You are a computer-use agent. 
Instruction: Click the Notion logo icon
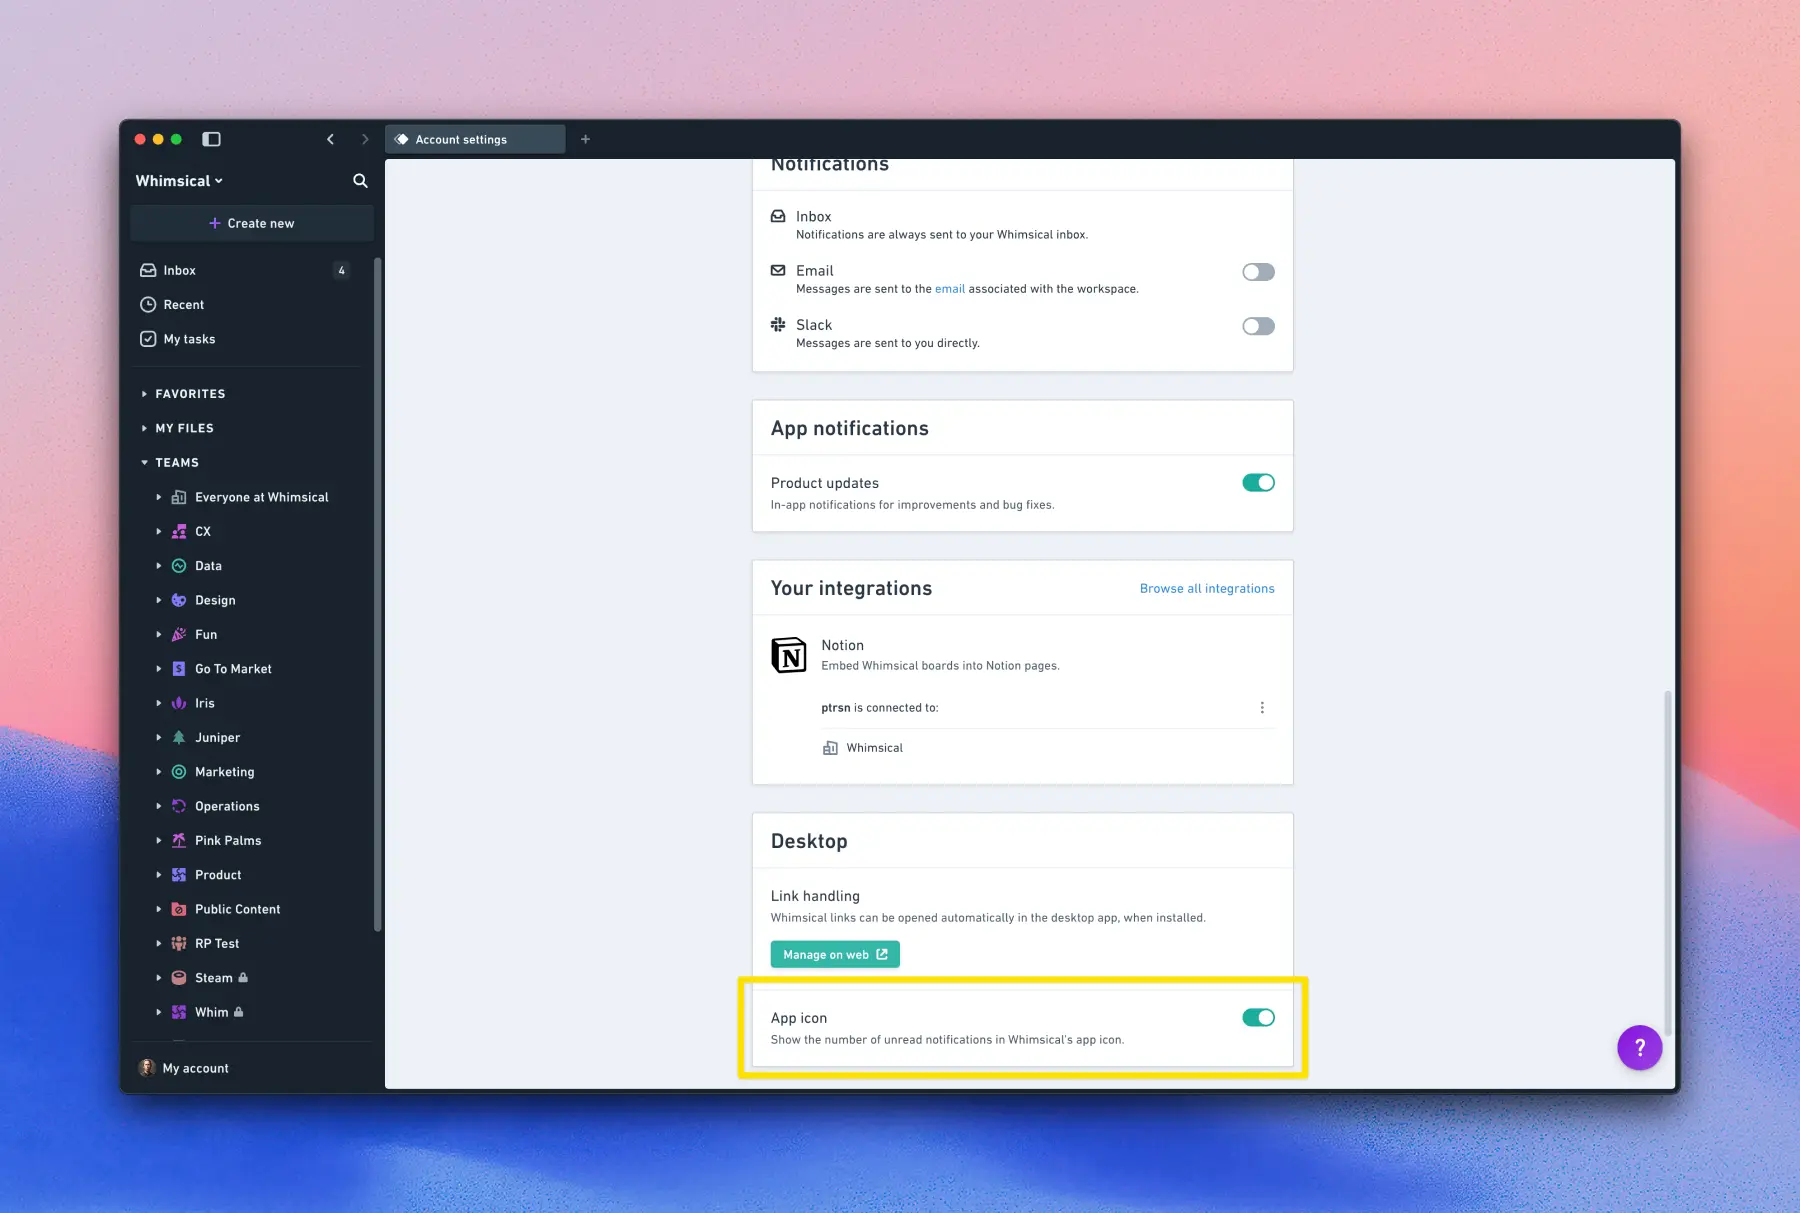pos(789,656)
